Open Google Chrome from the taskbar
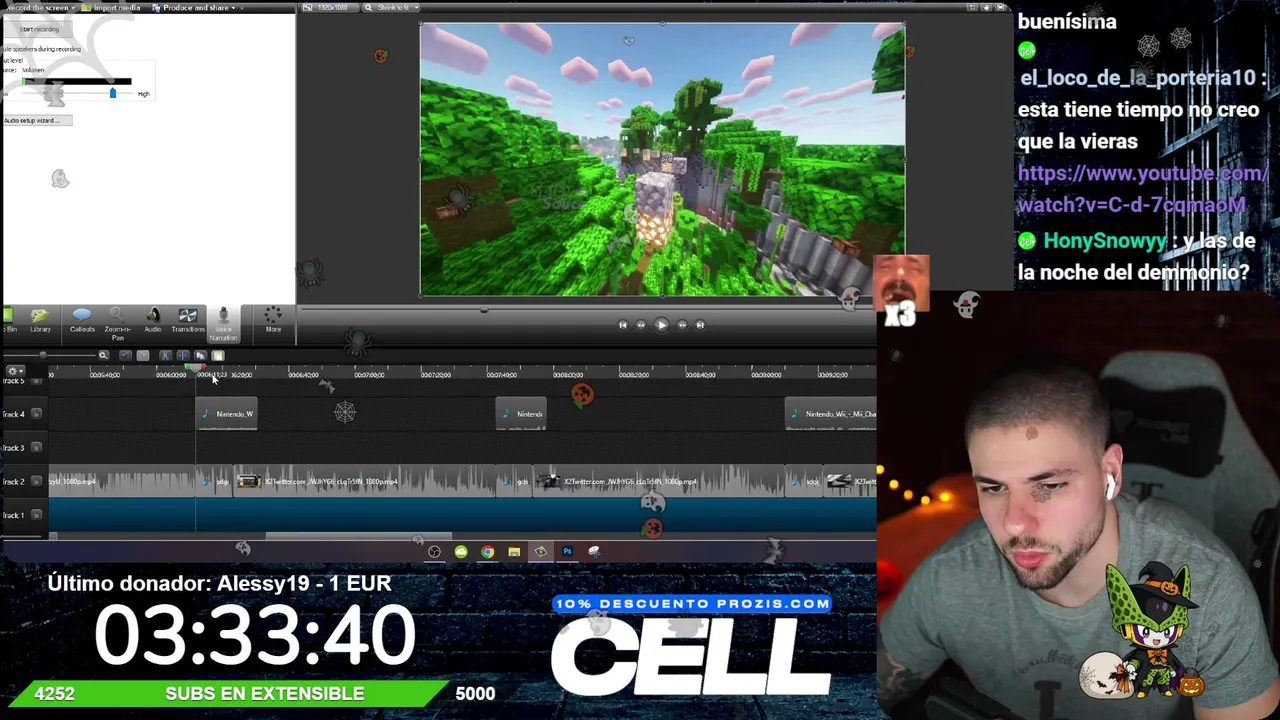The height and width of the screenshot is (720, 1280). coord(487,552)
